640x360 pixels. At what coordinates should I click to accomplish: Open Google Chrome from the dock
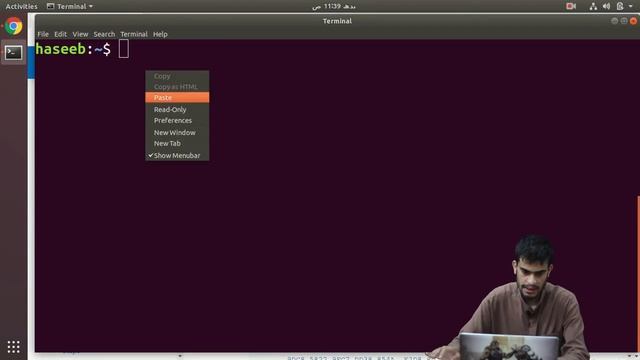13,27
